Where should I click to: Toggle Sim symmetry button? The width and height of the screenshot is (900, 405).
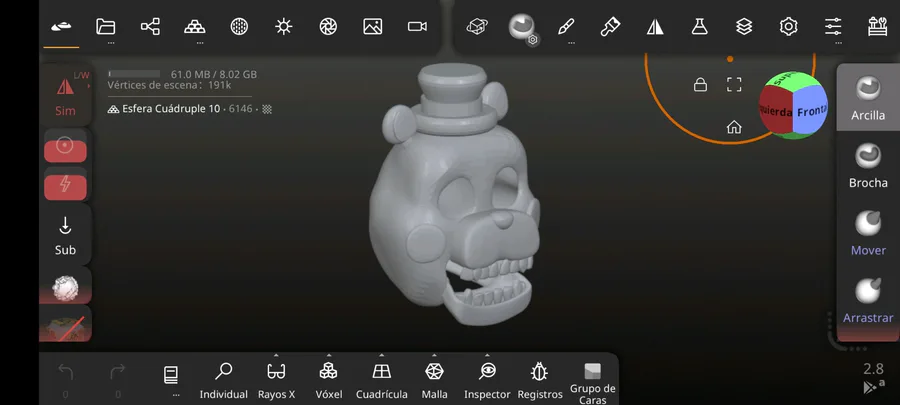(65, 95)
